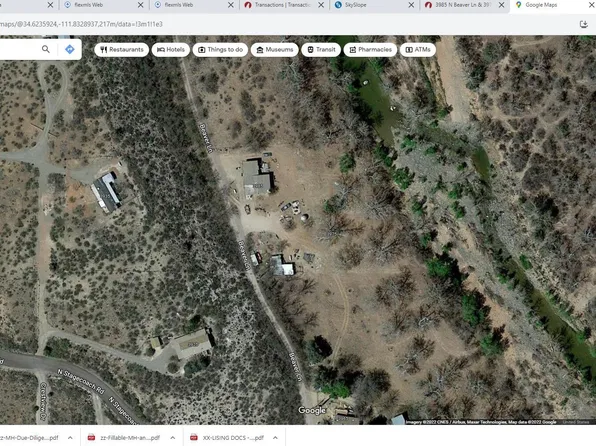Show Museums on the map
The width and height of the screenshot is (596, 446).
275,50
